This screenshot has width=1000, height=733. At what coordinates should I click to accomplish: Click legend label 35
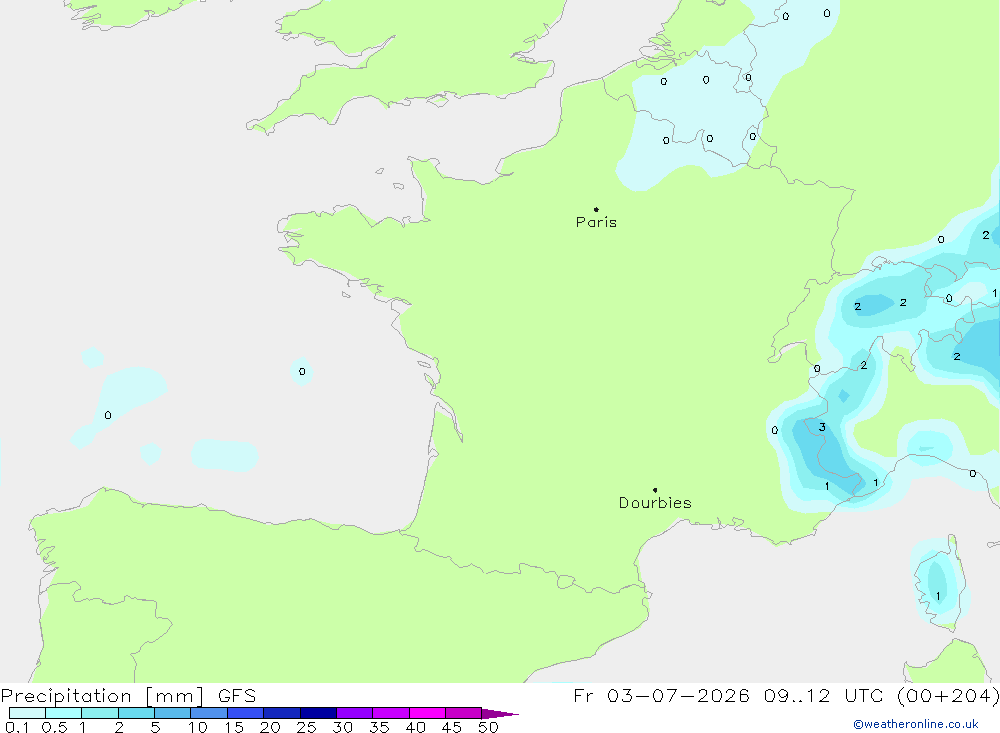click(x=379, y=727)
